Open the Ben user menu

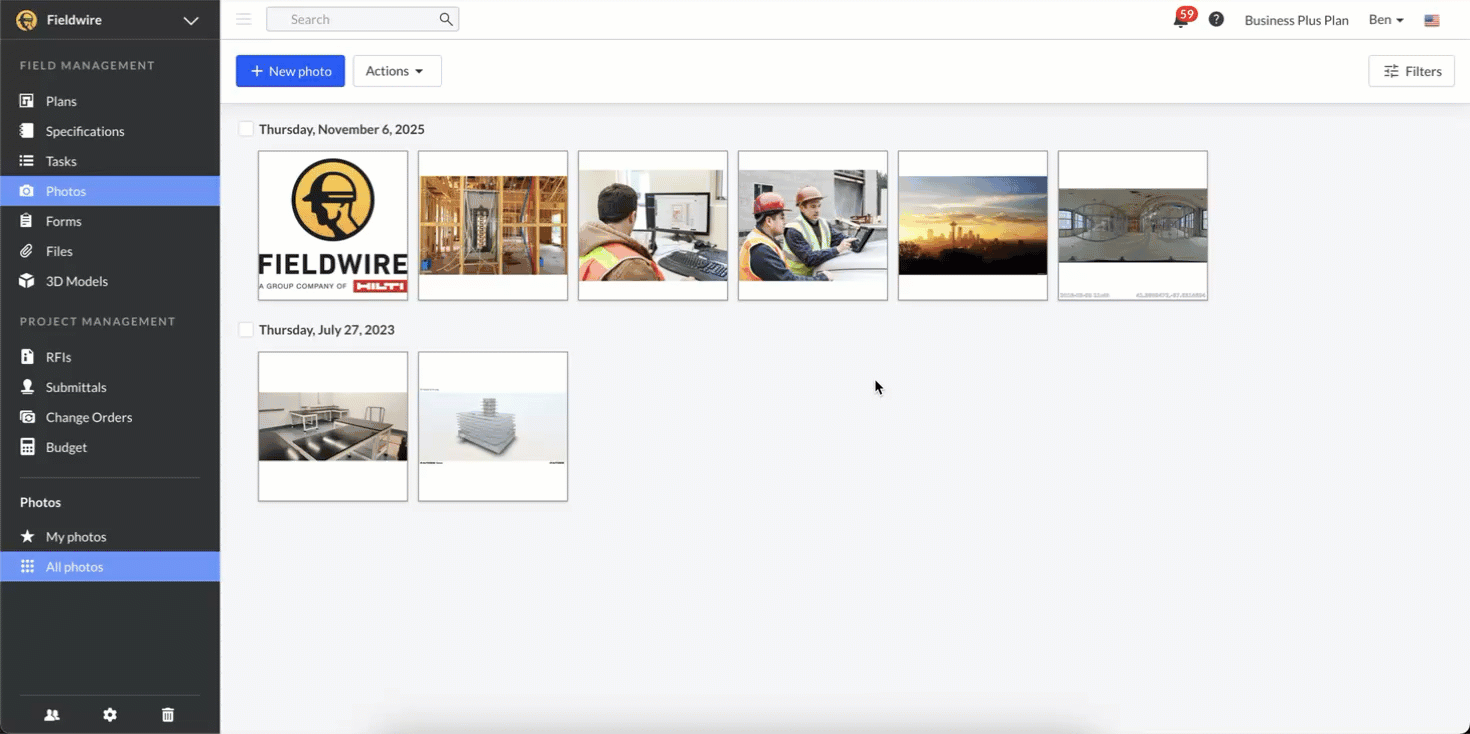(1386, 20)
